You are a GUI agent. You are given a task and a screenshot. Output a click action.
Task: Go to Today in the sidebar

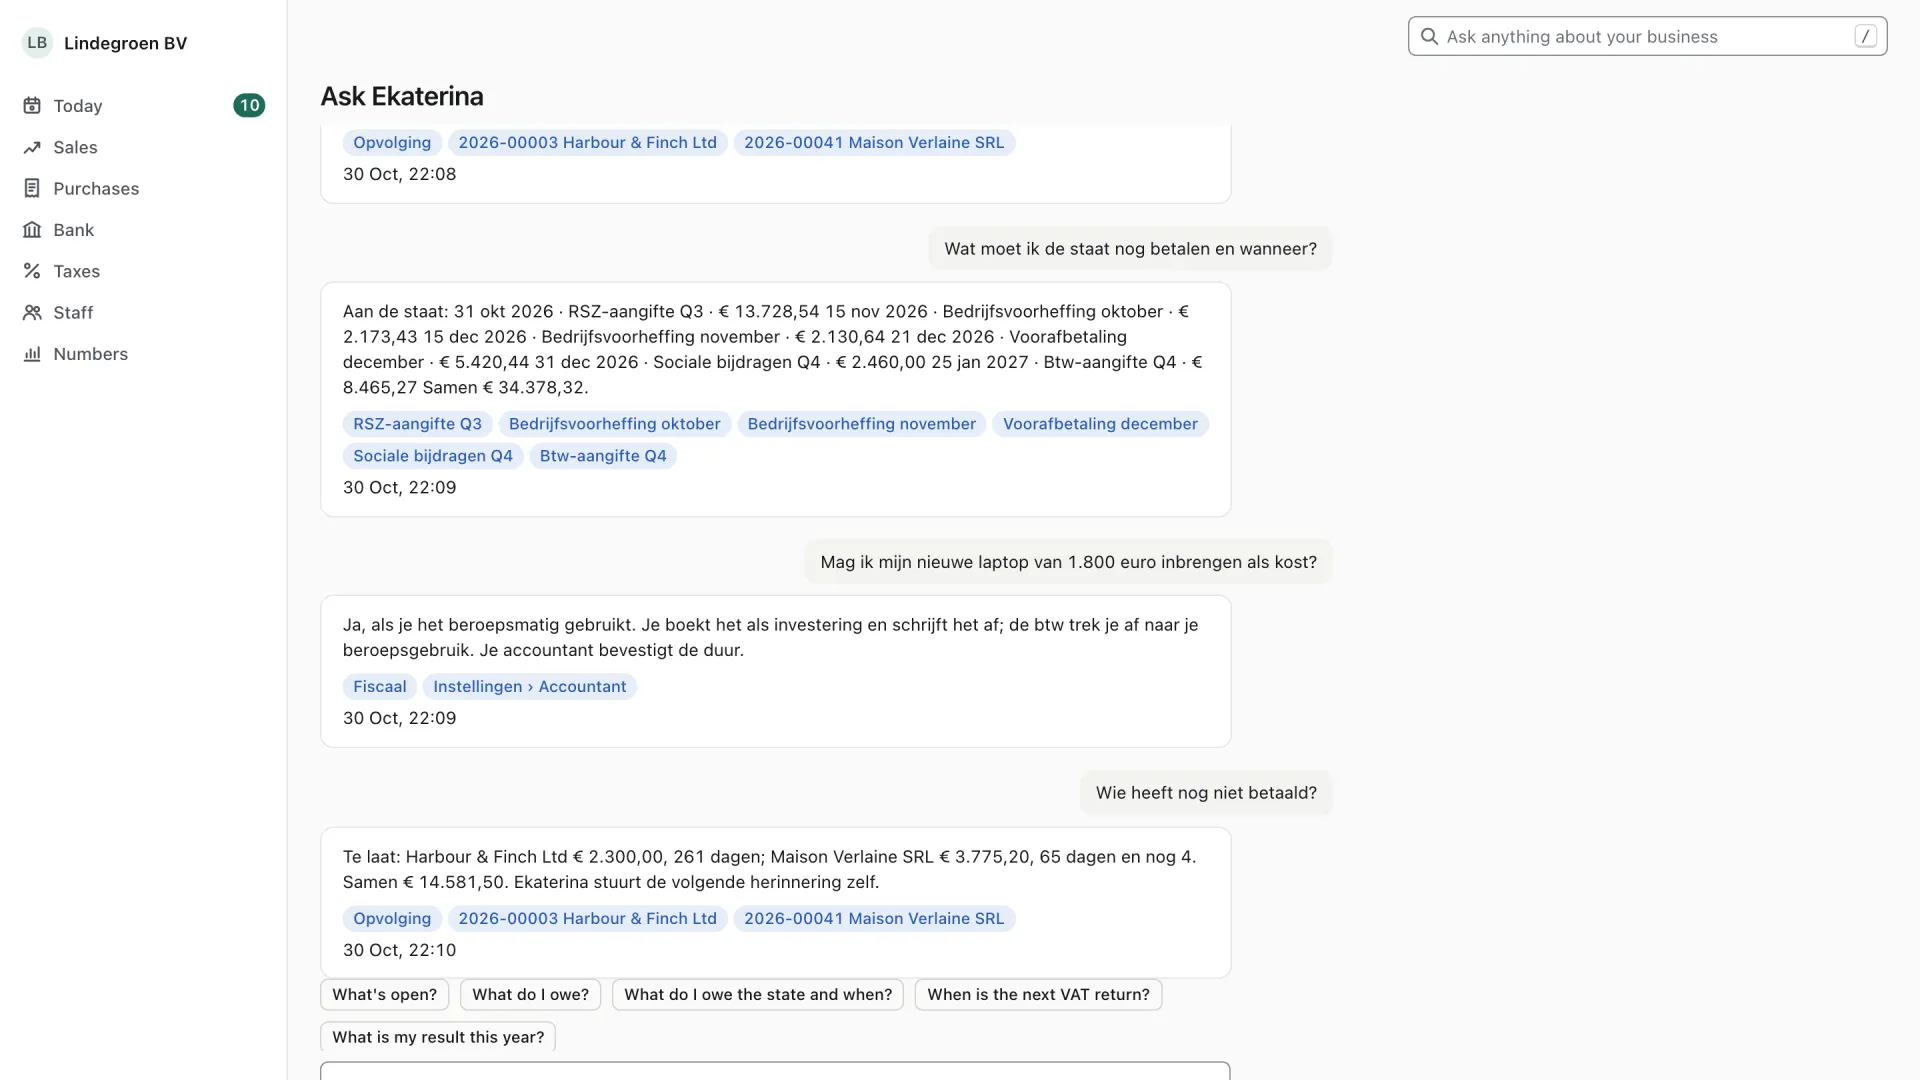click(144, 106)
